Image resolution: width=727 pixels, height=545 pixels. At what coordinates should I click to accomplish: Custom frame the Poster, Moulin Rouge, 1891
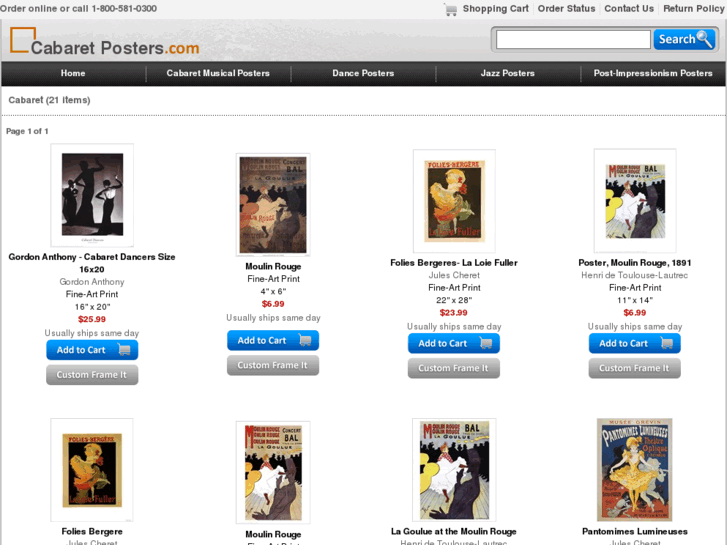pos(635,368)
